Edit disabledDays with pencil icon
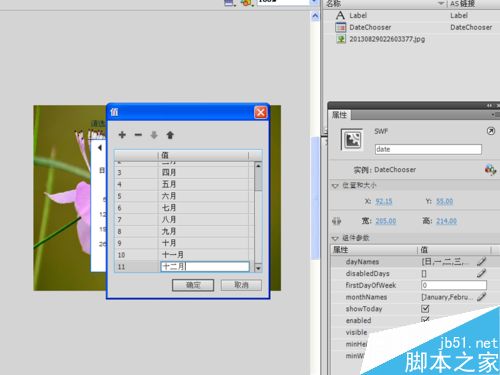500x375 pixels. pos(481,273)
